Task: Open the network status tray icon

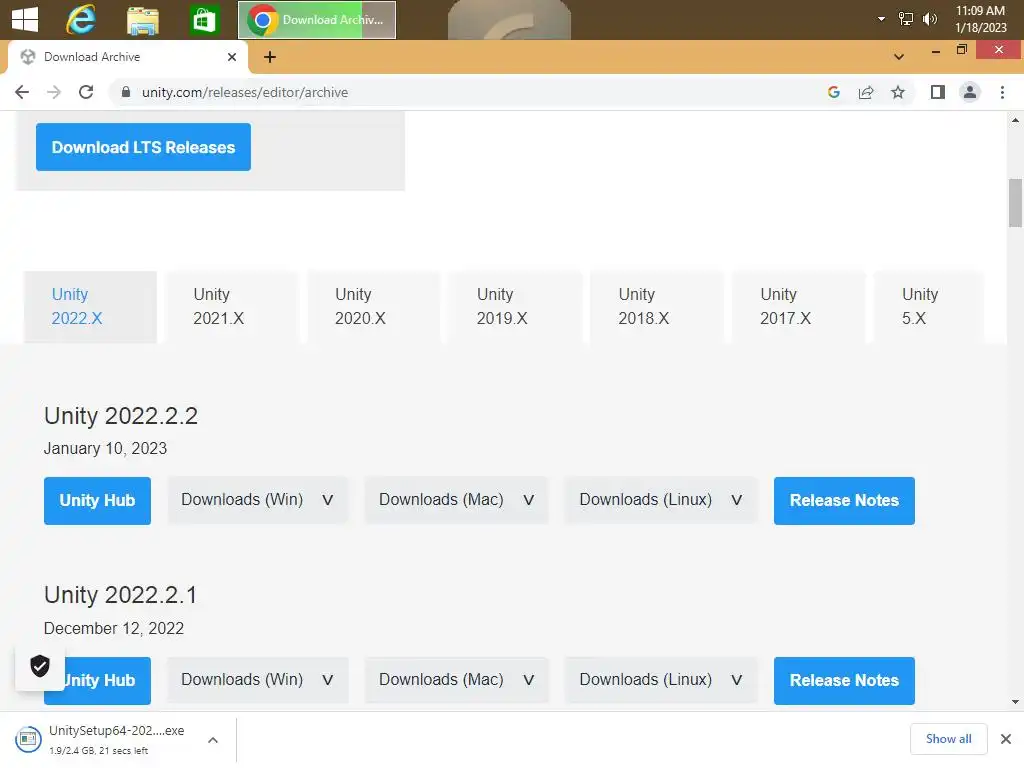Action: (906, 19)
